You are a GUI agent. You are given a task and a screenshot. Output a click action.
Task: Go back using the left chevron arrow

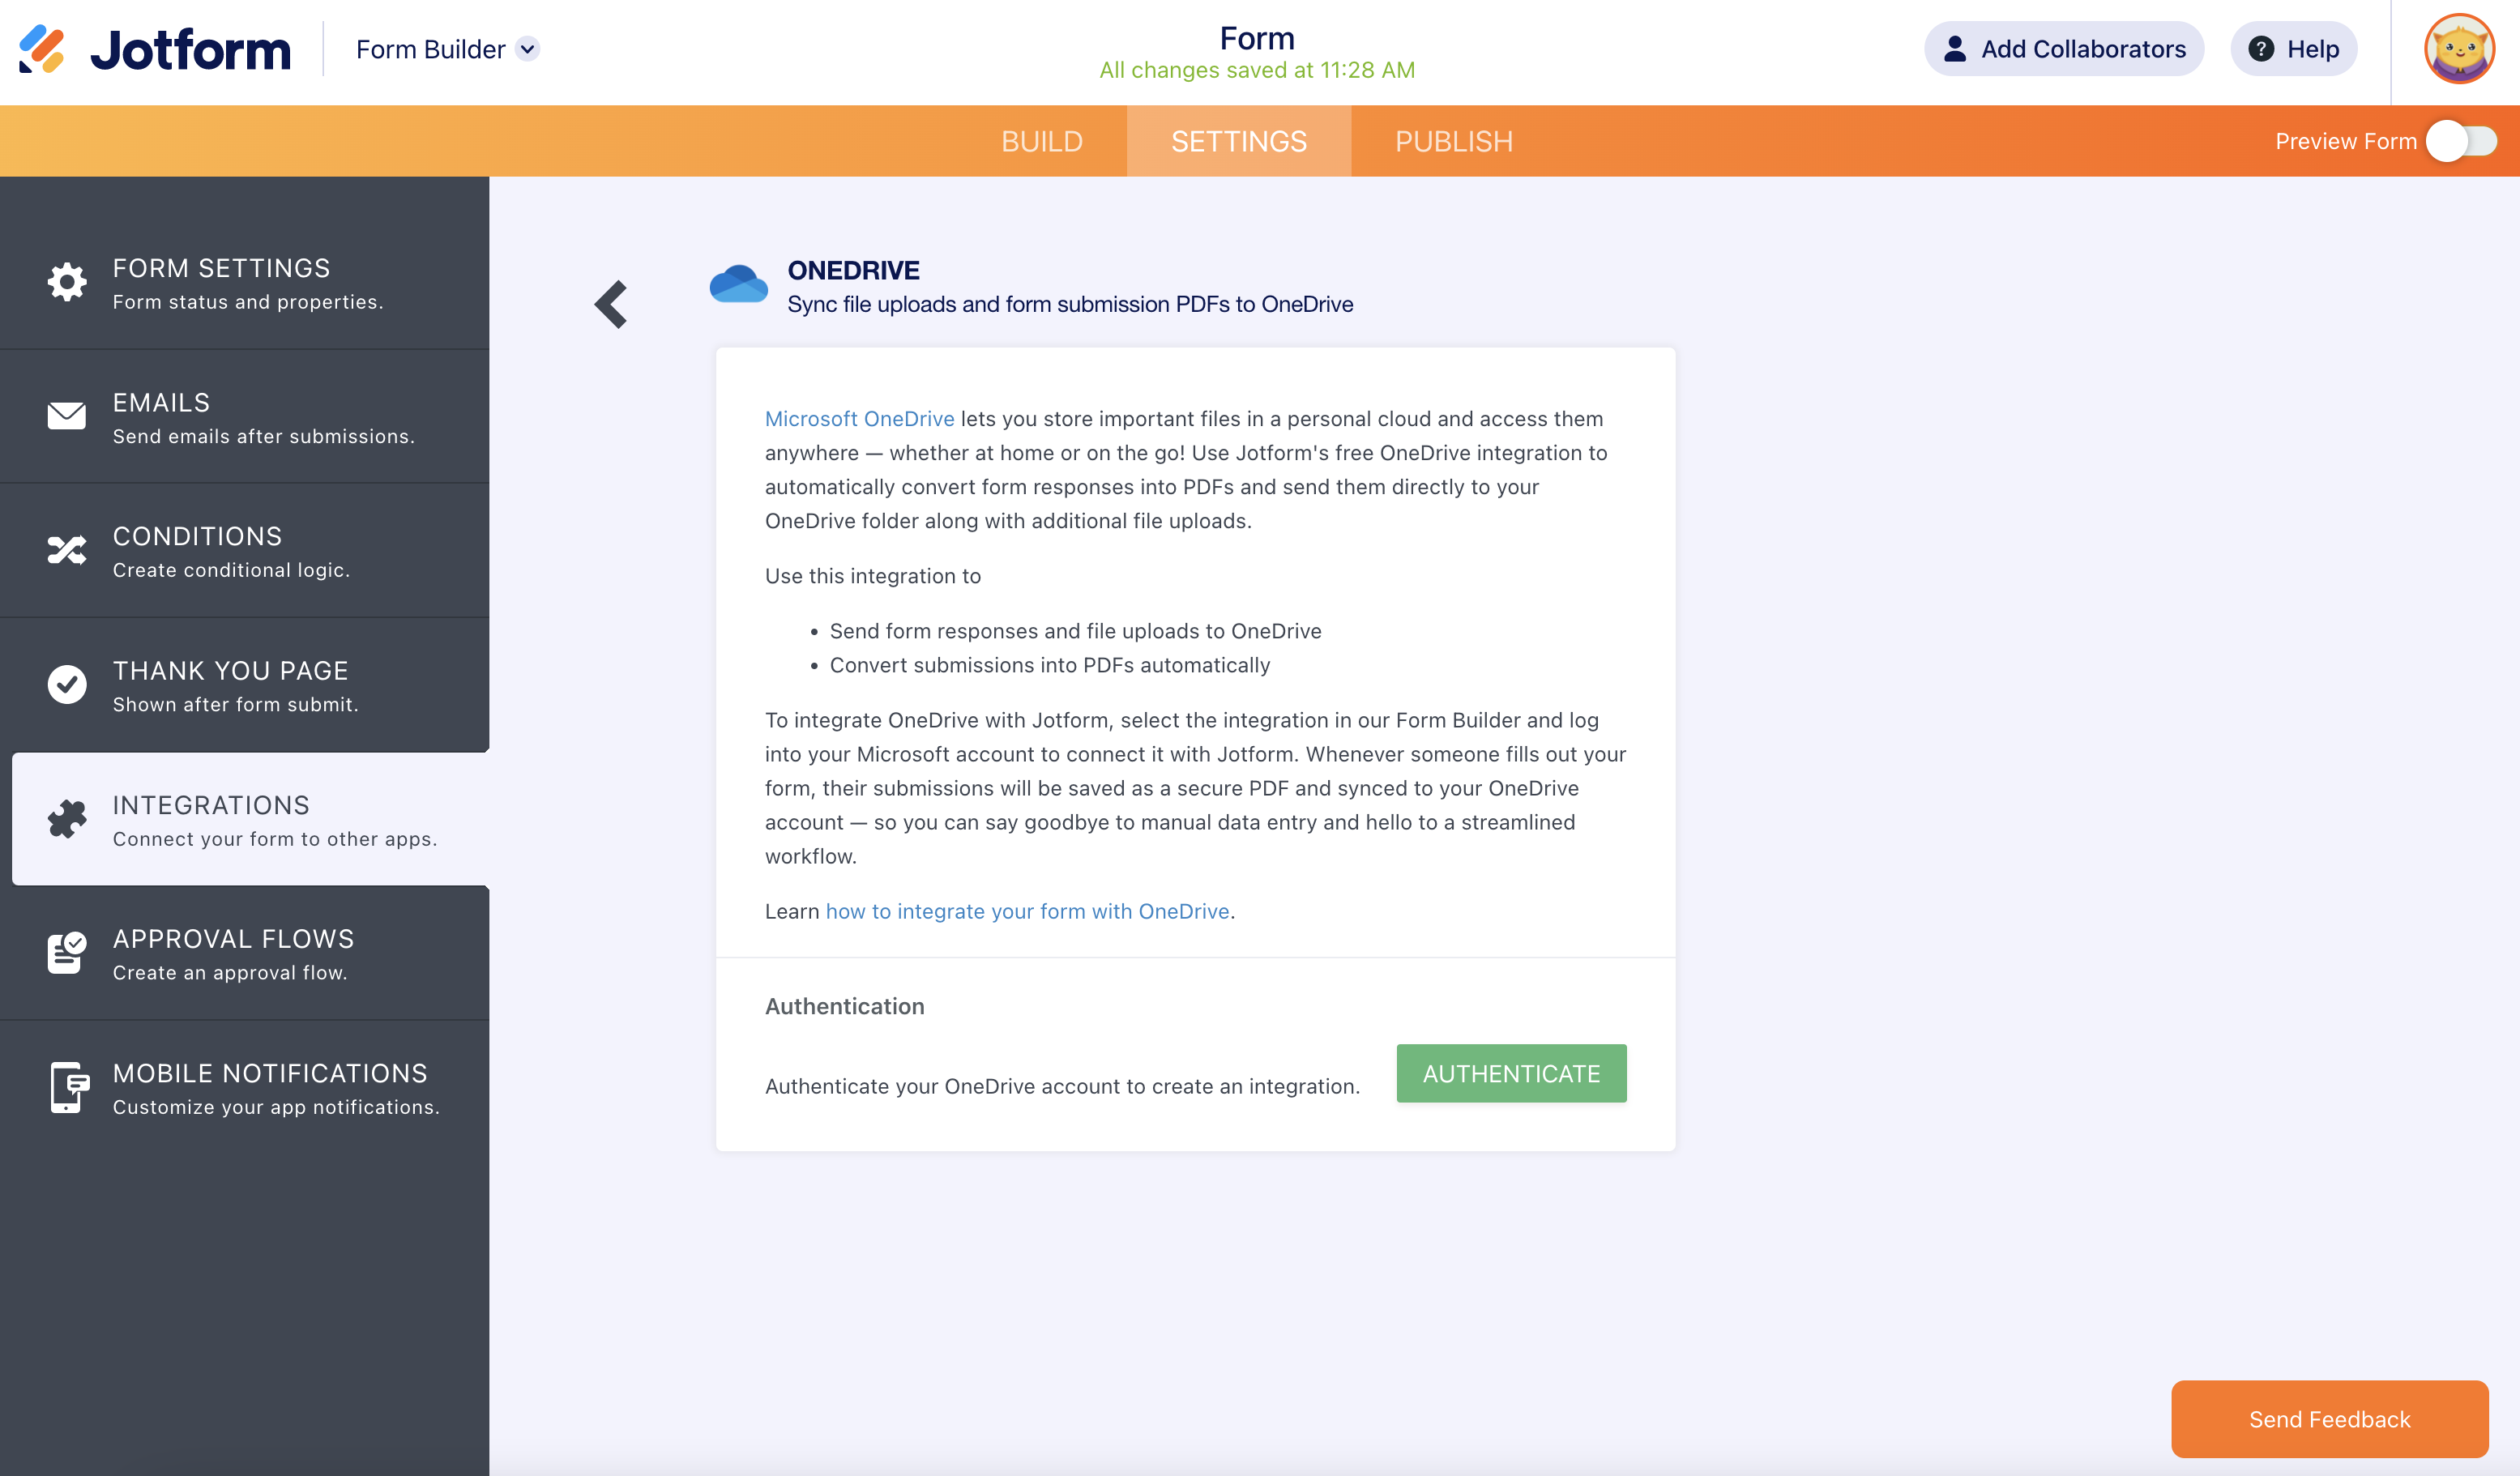click(611, 304)
